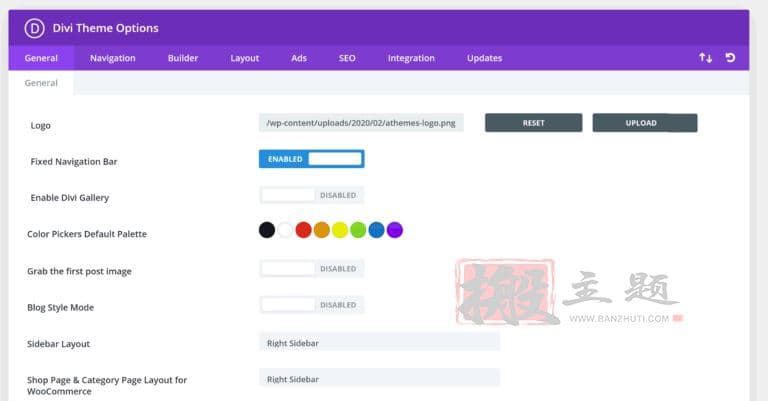Screen dimensions: 768x401
Task: Pick the black palette color
Action: [x=267, y=230]
